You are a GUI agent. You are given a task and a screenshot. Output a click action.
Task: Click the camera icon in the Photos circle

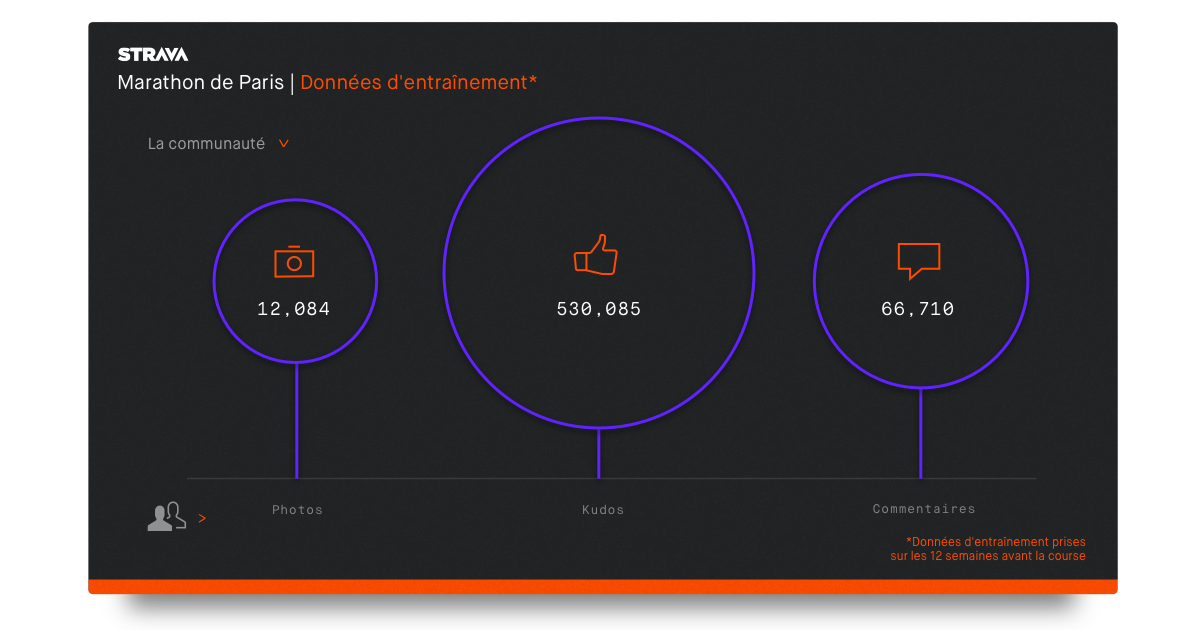pyautogui.click(x=294, y=261)
